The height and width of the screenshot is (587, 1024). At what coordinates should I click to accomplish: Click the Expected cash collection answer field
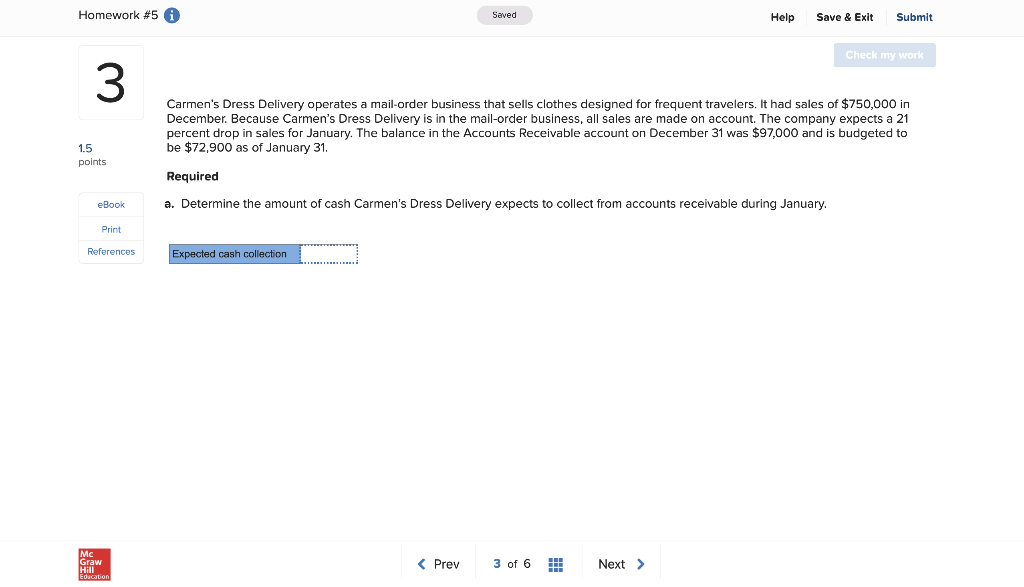coord(330,253)
